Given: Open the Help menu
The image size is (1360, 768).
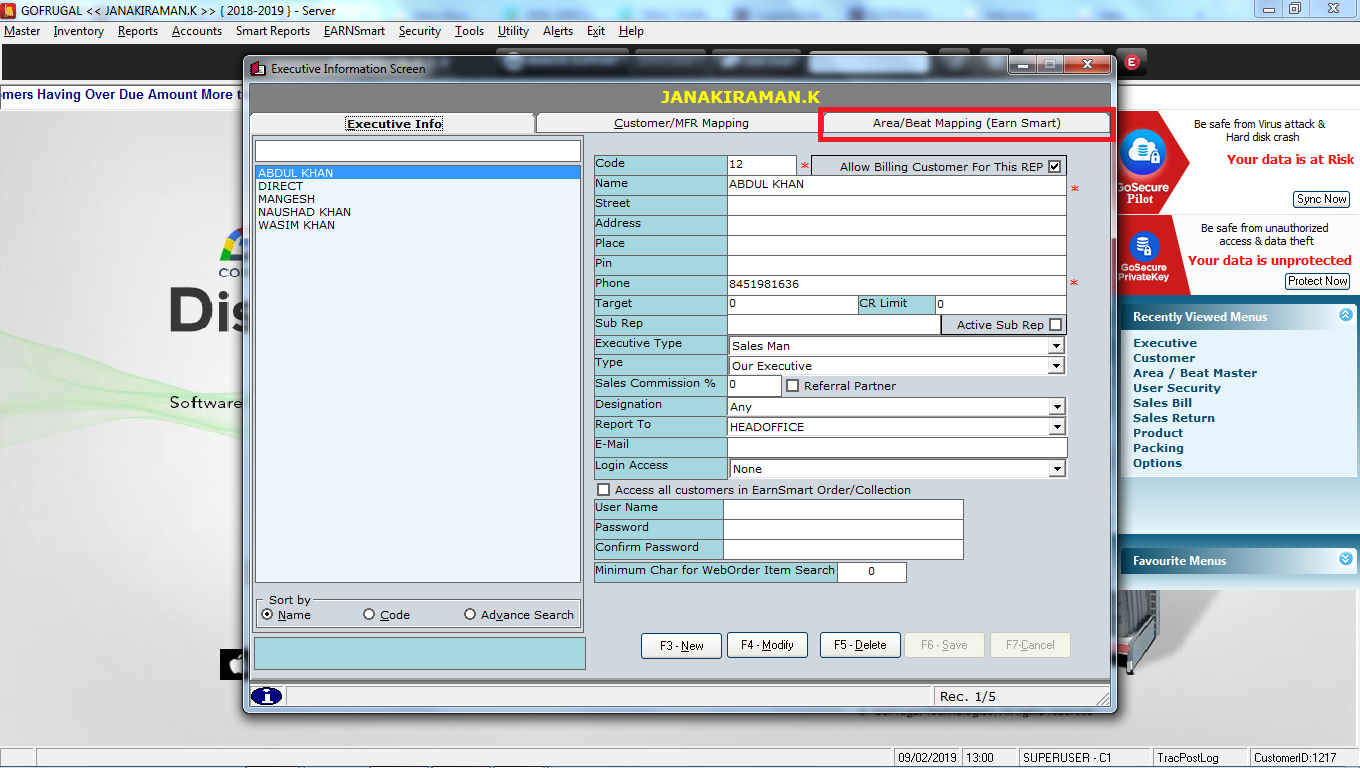Looking at the screenshot, I should (631, 31).
